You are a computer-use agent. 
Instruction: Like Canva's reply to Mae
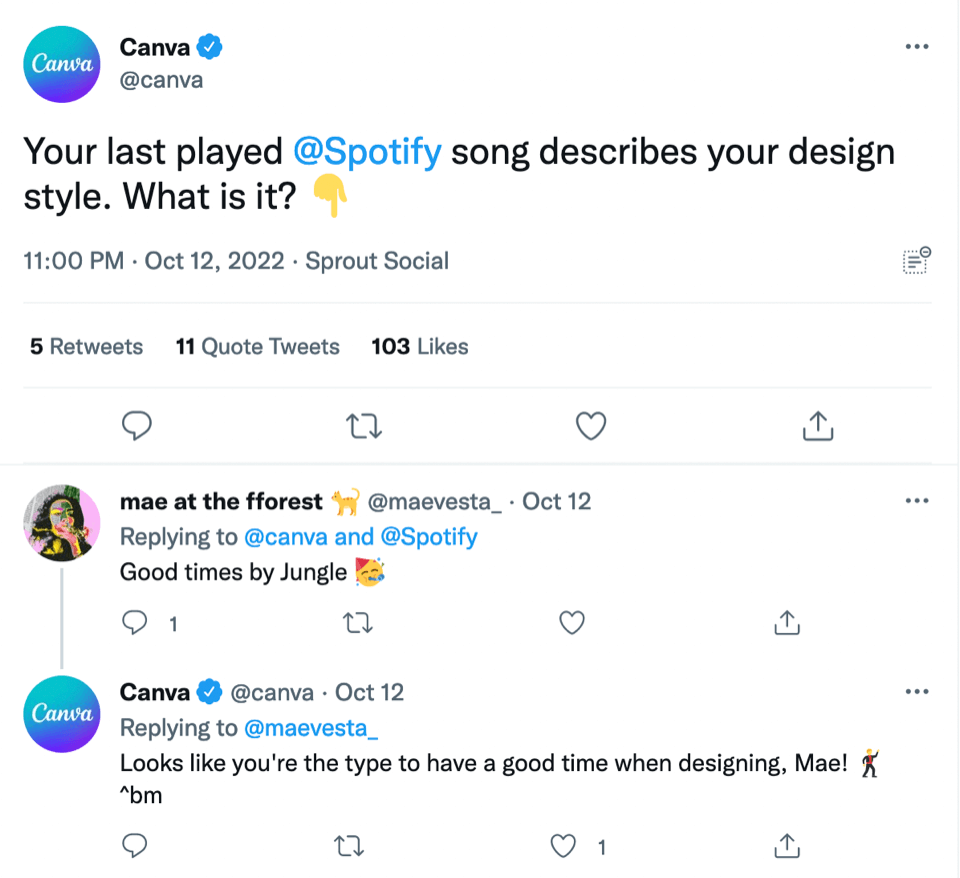[x=563, y=845]
